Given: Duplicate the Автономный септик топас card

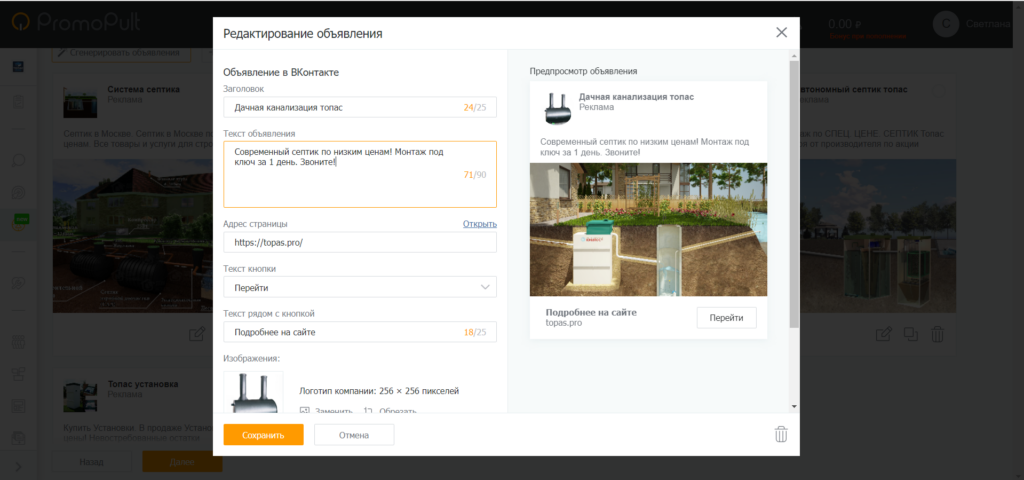Looking at the screenshot, I should [x=910, y=334].
